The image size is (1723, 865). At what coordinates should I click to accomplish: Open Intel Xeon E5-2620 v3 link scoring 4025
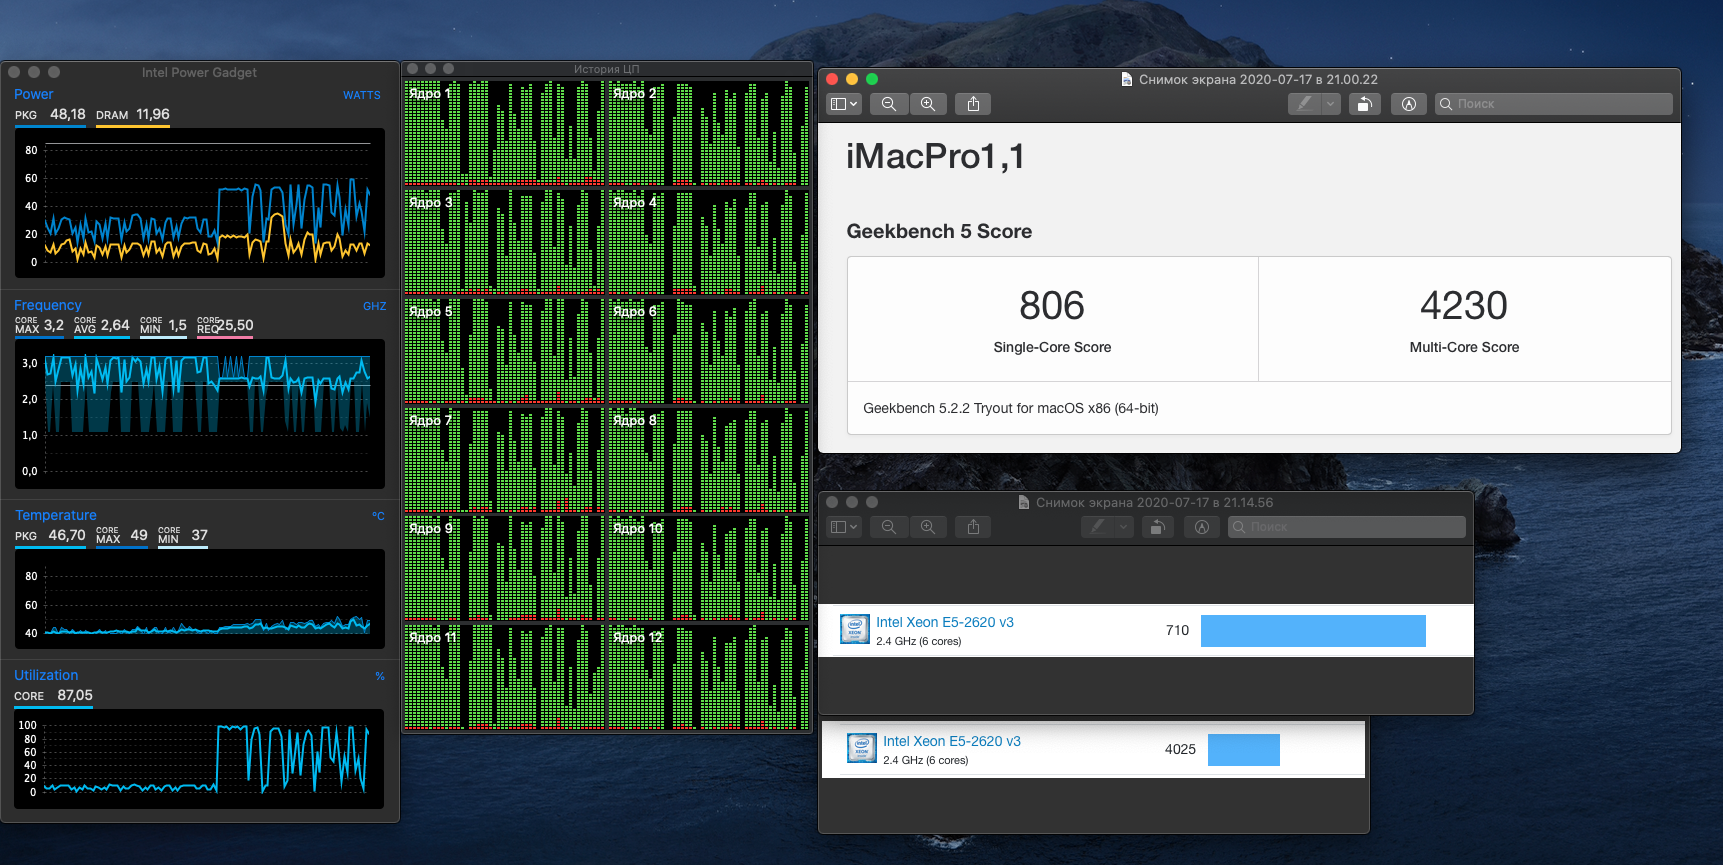point(952,741)
